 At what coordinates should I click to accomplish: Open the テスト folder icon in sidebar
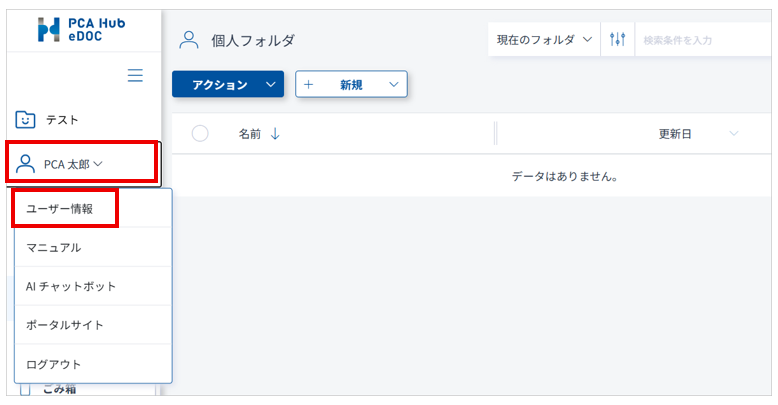point(25,120)
